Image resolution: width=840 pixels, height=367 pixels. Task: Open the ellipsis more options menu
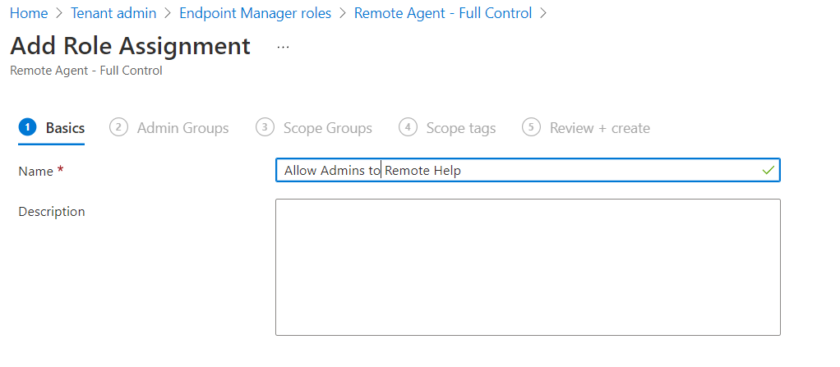coord(283,47)
